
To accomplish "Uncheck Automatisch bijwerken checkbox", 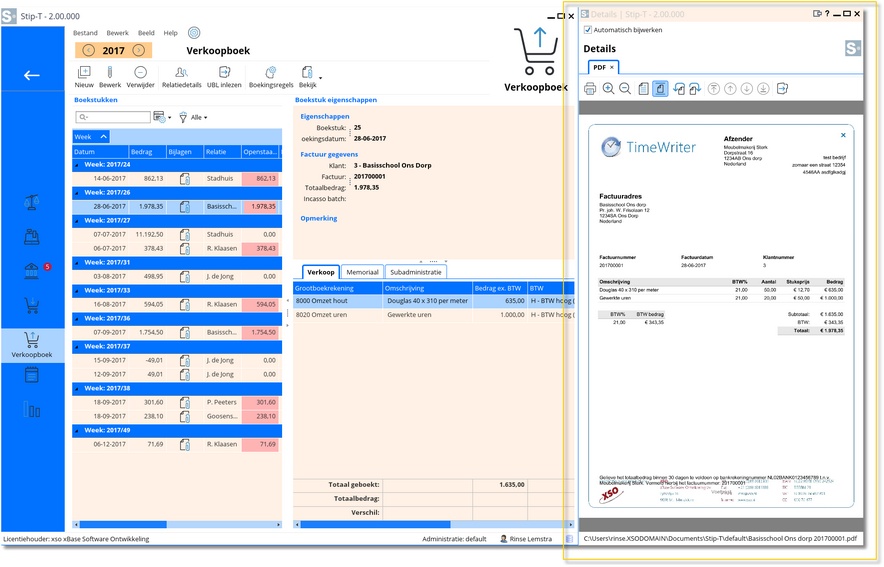I will tap(588, 30).
